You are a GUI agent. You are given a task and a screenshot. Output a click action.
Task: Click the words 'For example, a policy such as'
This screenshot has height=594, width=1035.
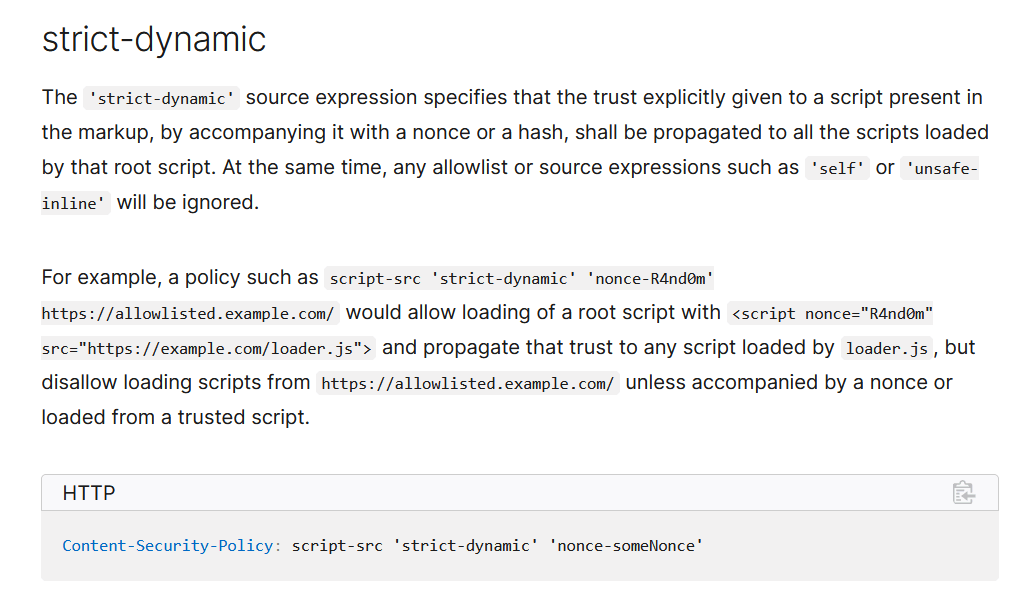point(180,277)
